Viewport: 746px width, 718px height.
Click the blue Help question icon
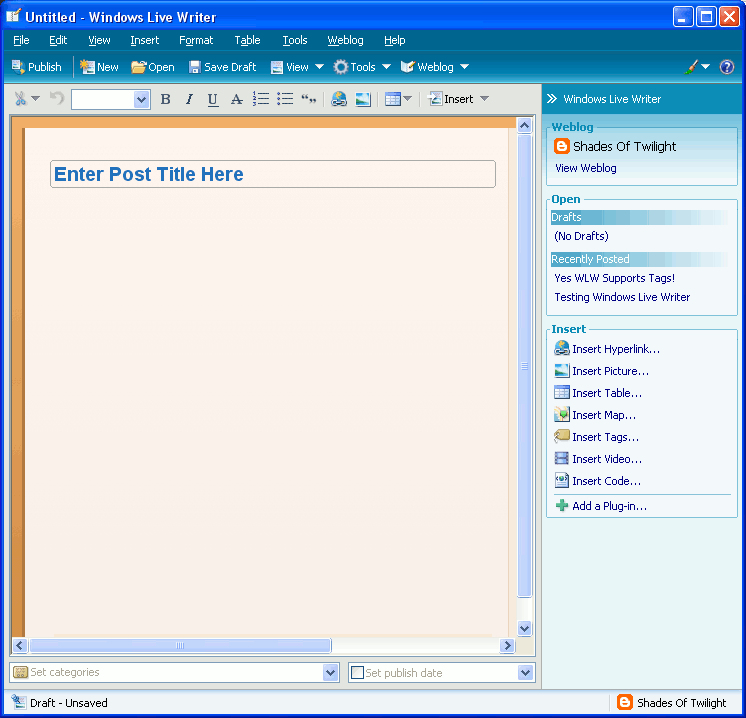coord(726,67)
